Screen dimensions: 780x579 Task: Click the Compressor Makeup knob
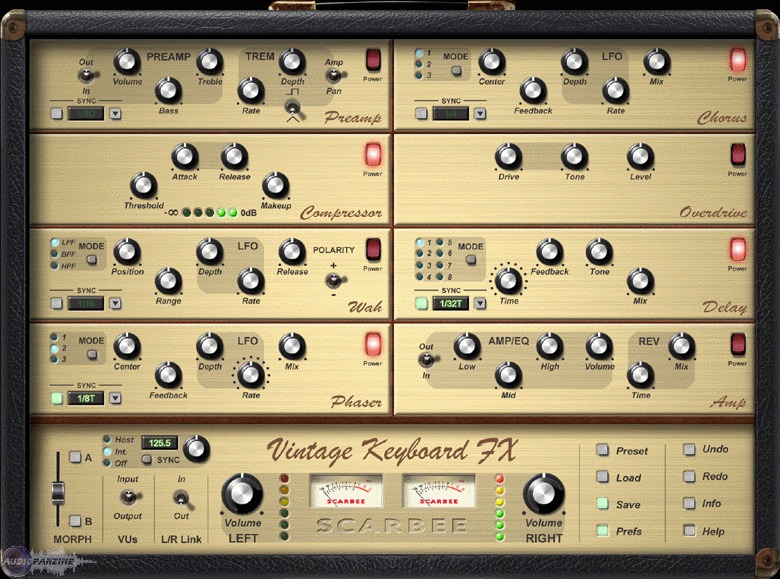pyautogui.click(x=276, y=186)
